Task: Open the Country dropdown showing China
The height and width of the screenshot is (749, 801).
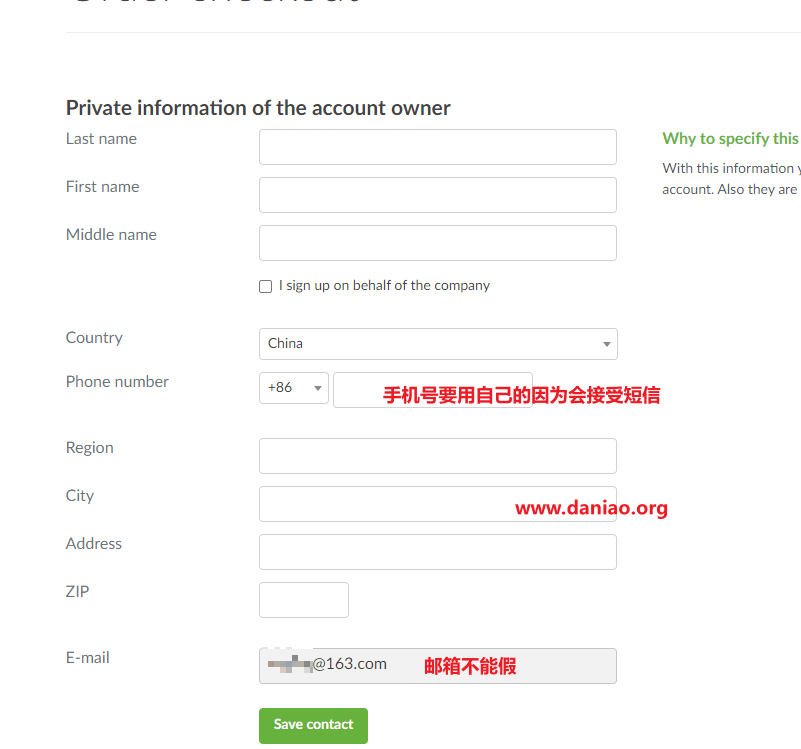Action: [x=438, y=344]
